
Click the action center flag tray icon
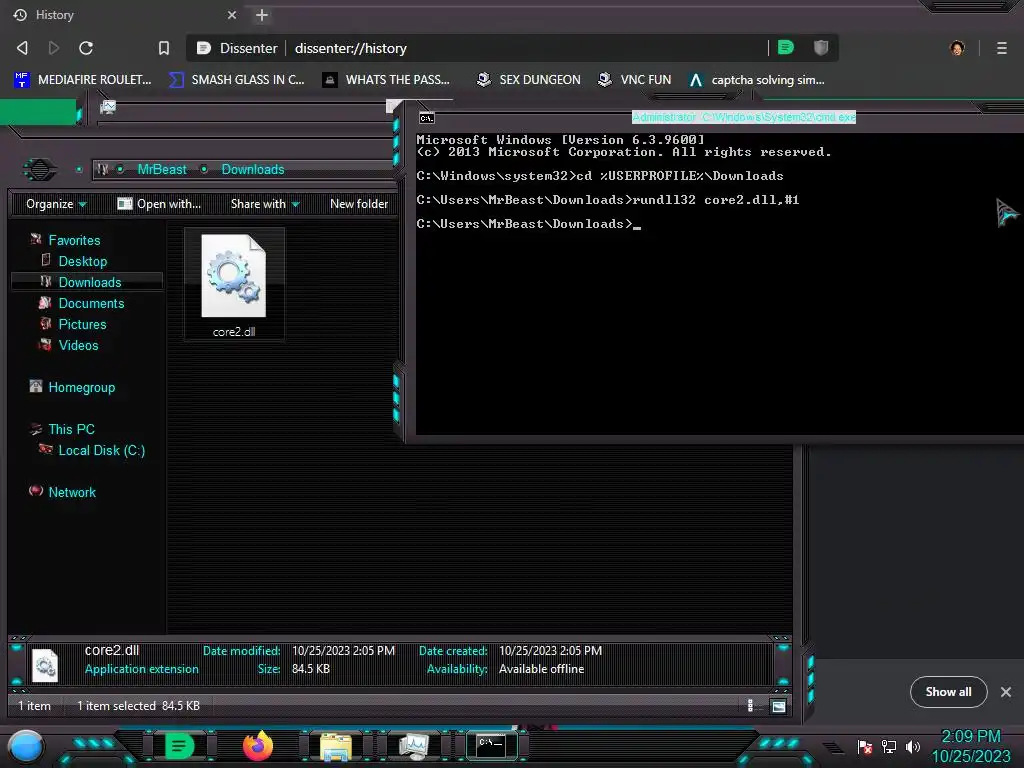pos(865,746)
